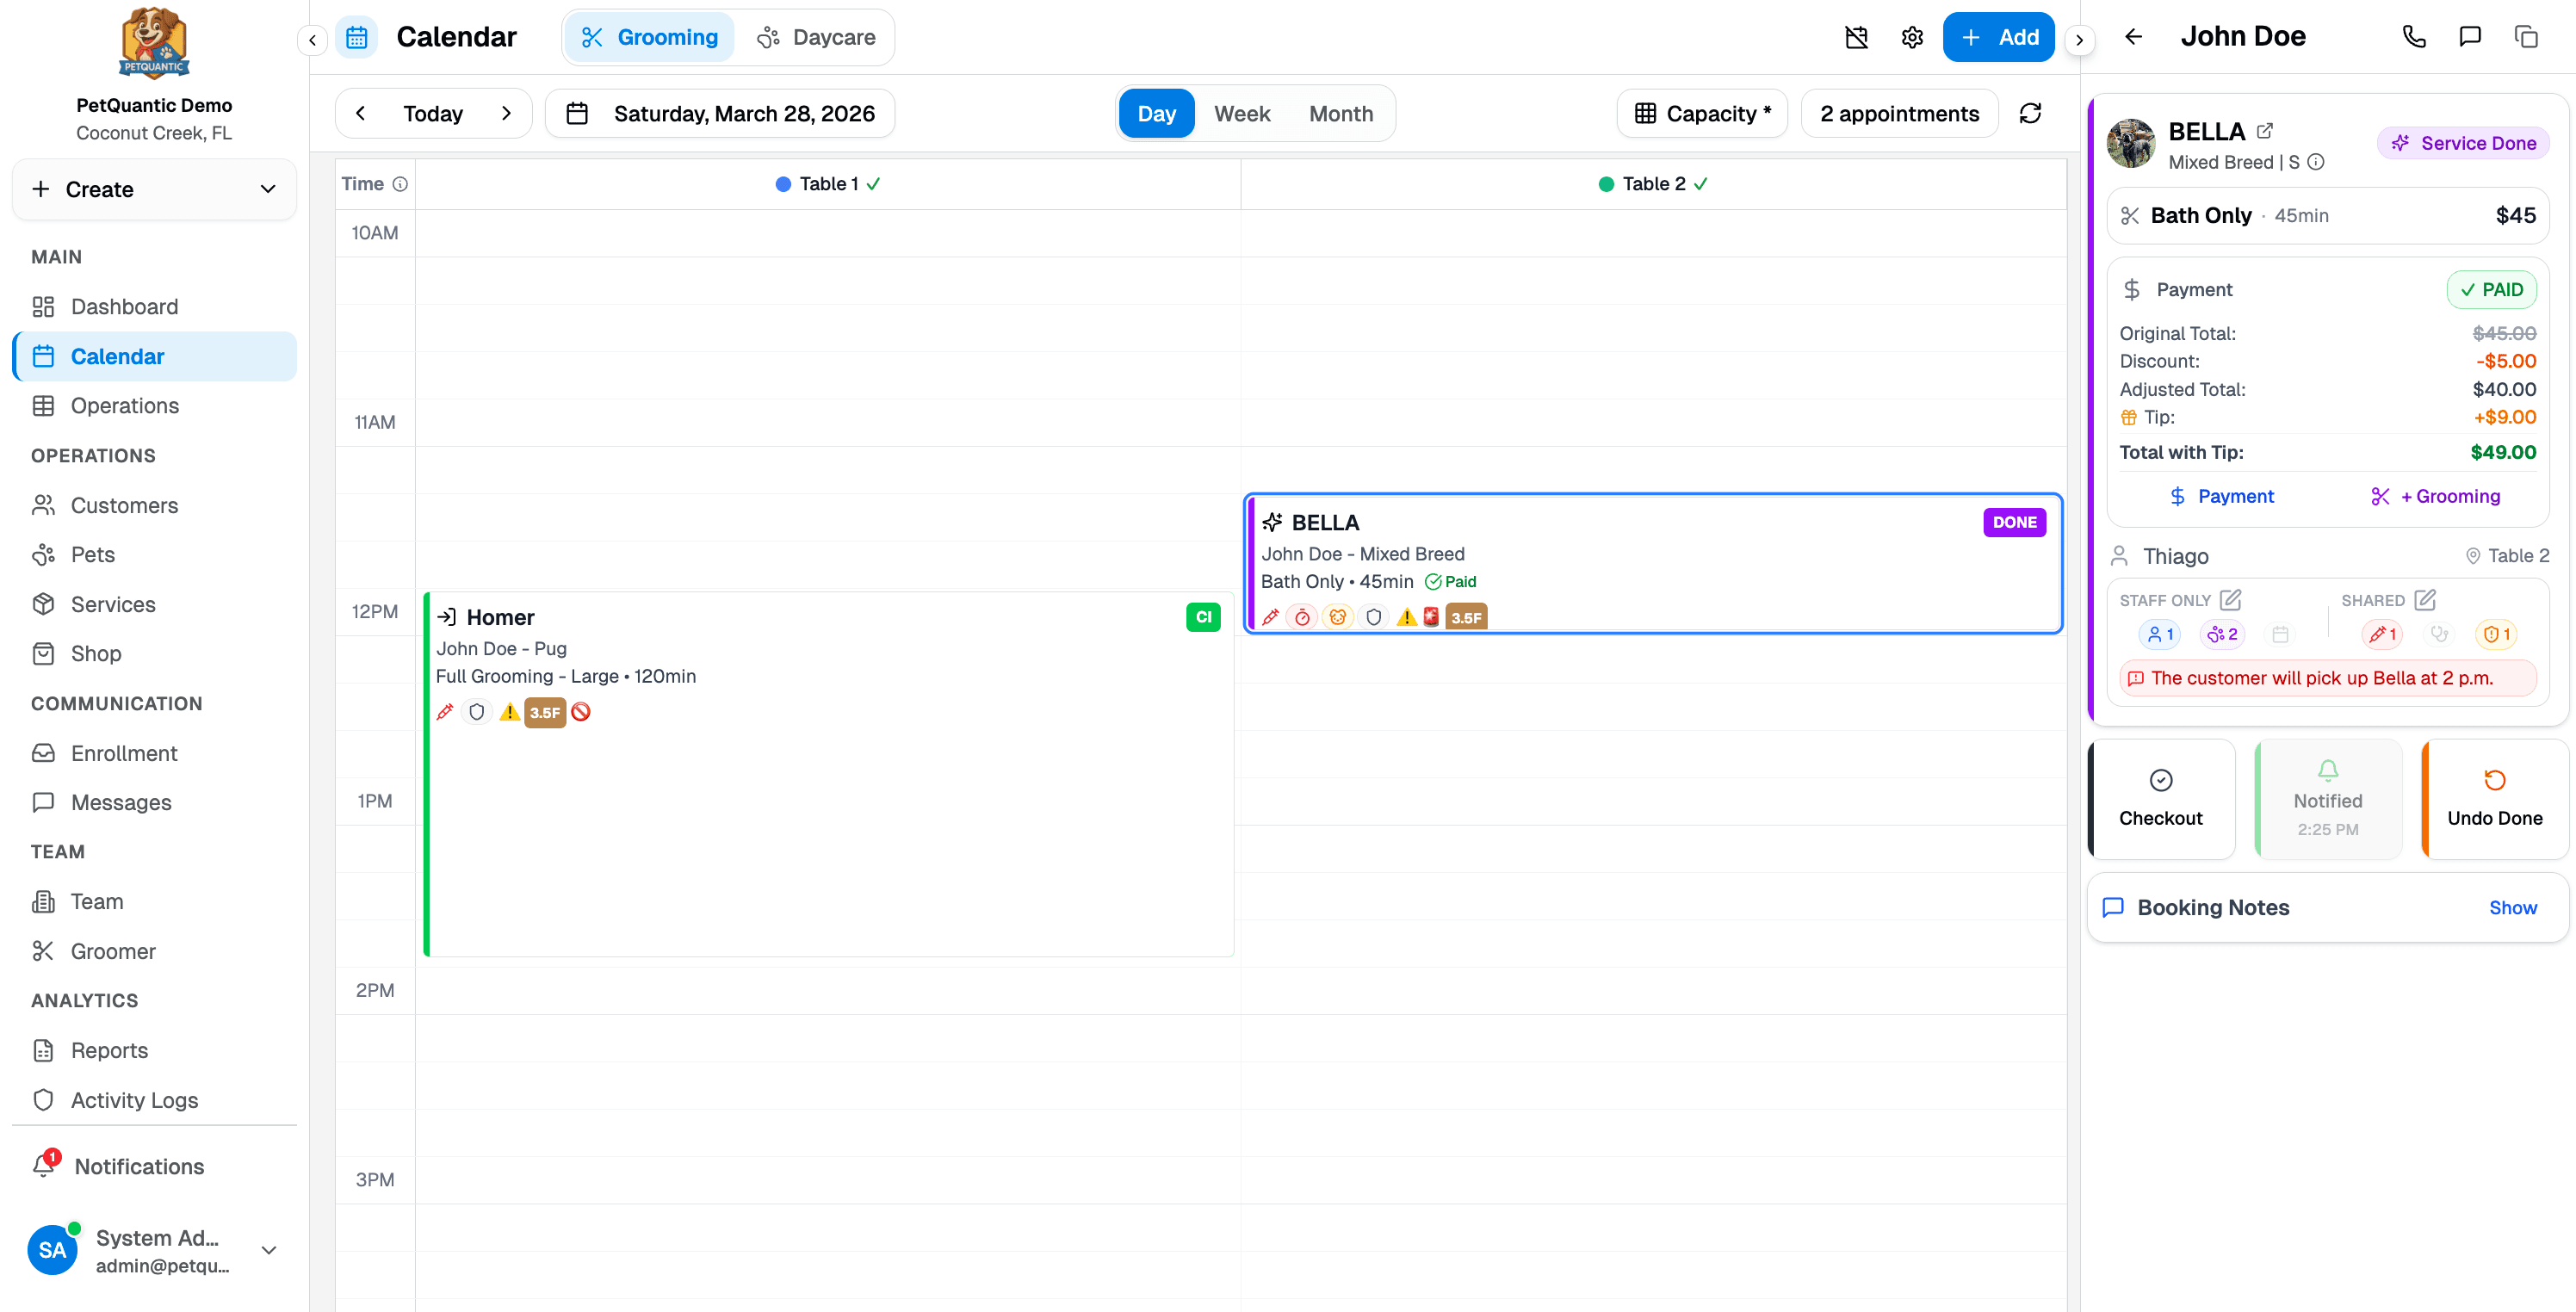The width and height of the screenshot is (2576, 1312).
Task: Expand the Create dropdown
Action: click(x=154, y=189)
